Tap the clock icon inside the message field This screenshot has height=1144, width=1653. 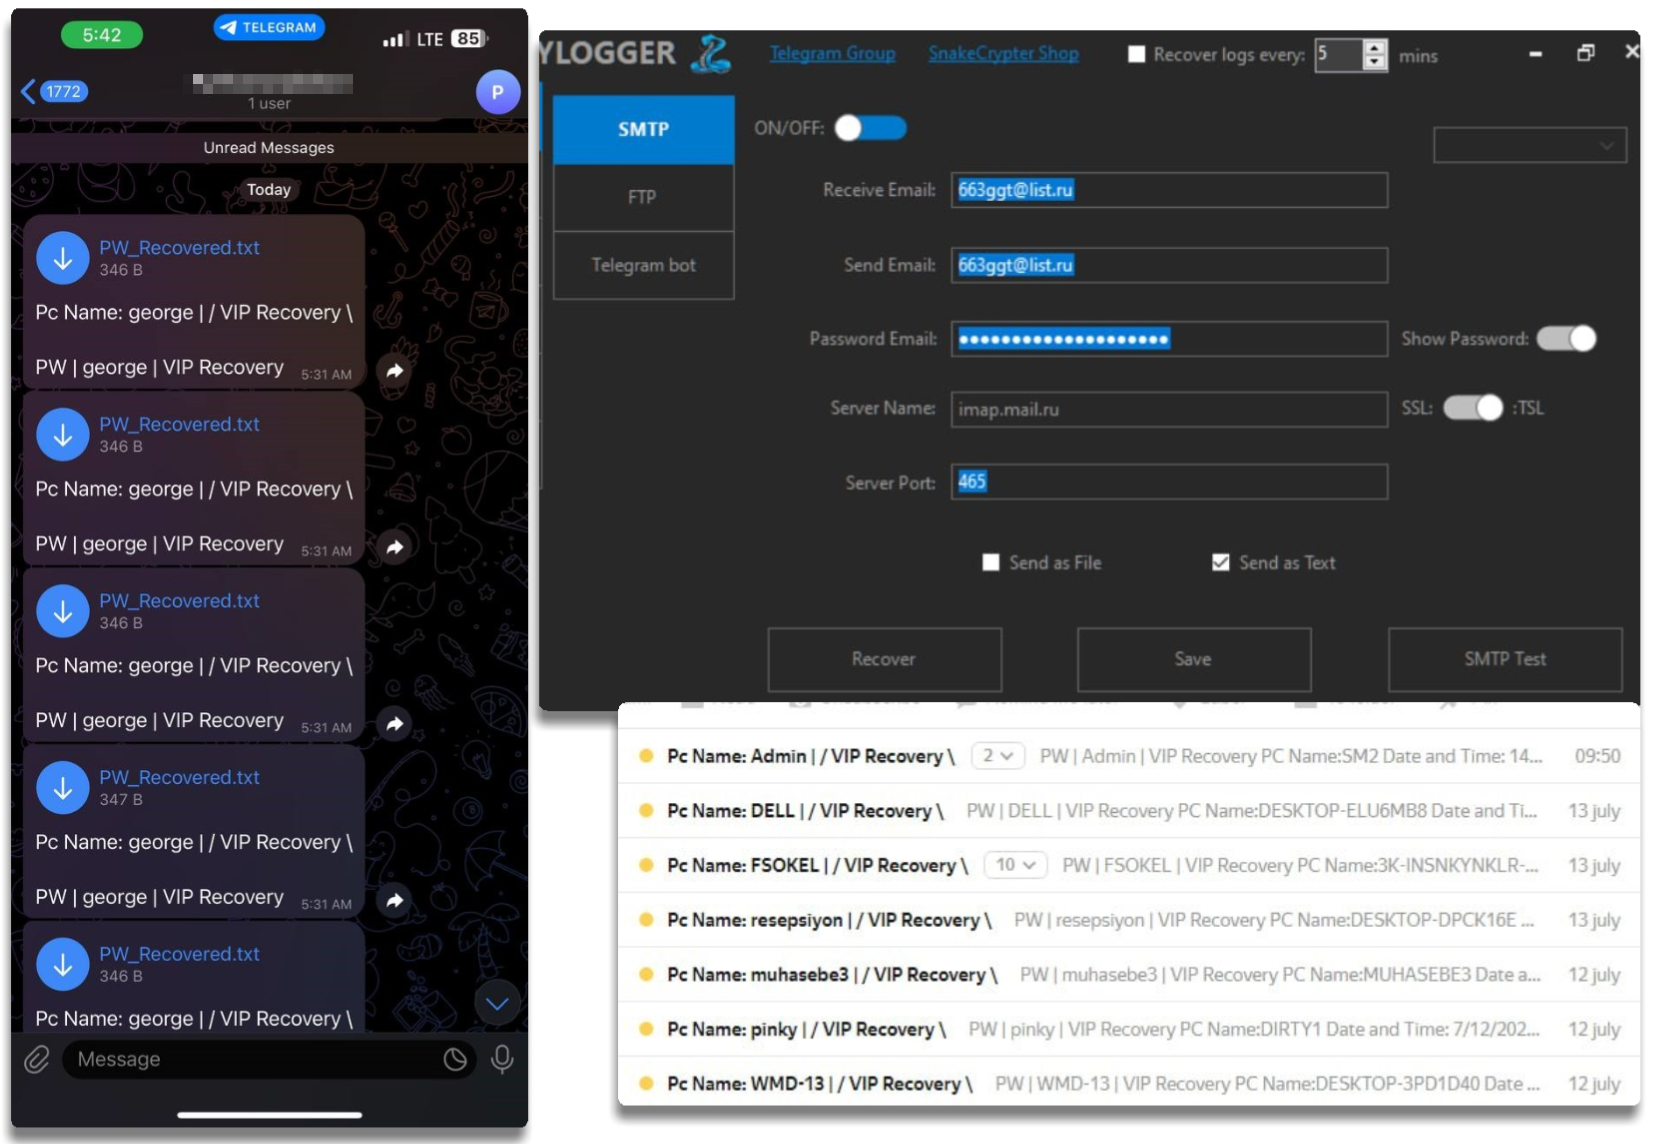point(455,1059)
